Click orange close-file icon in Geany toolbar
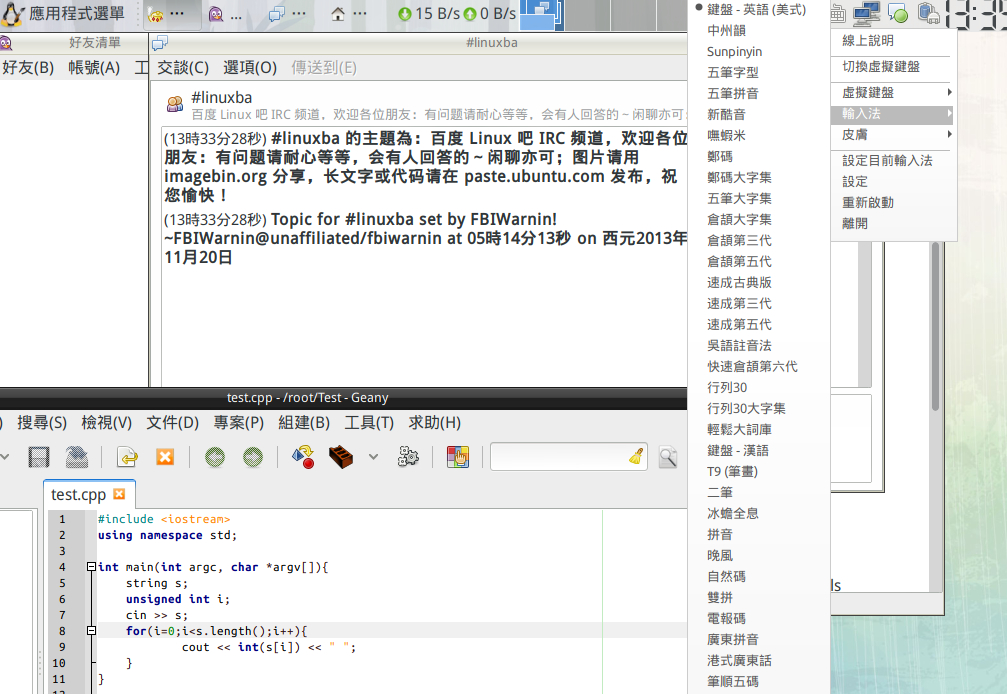The image size is (1007, 694). click(165, 456)
